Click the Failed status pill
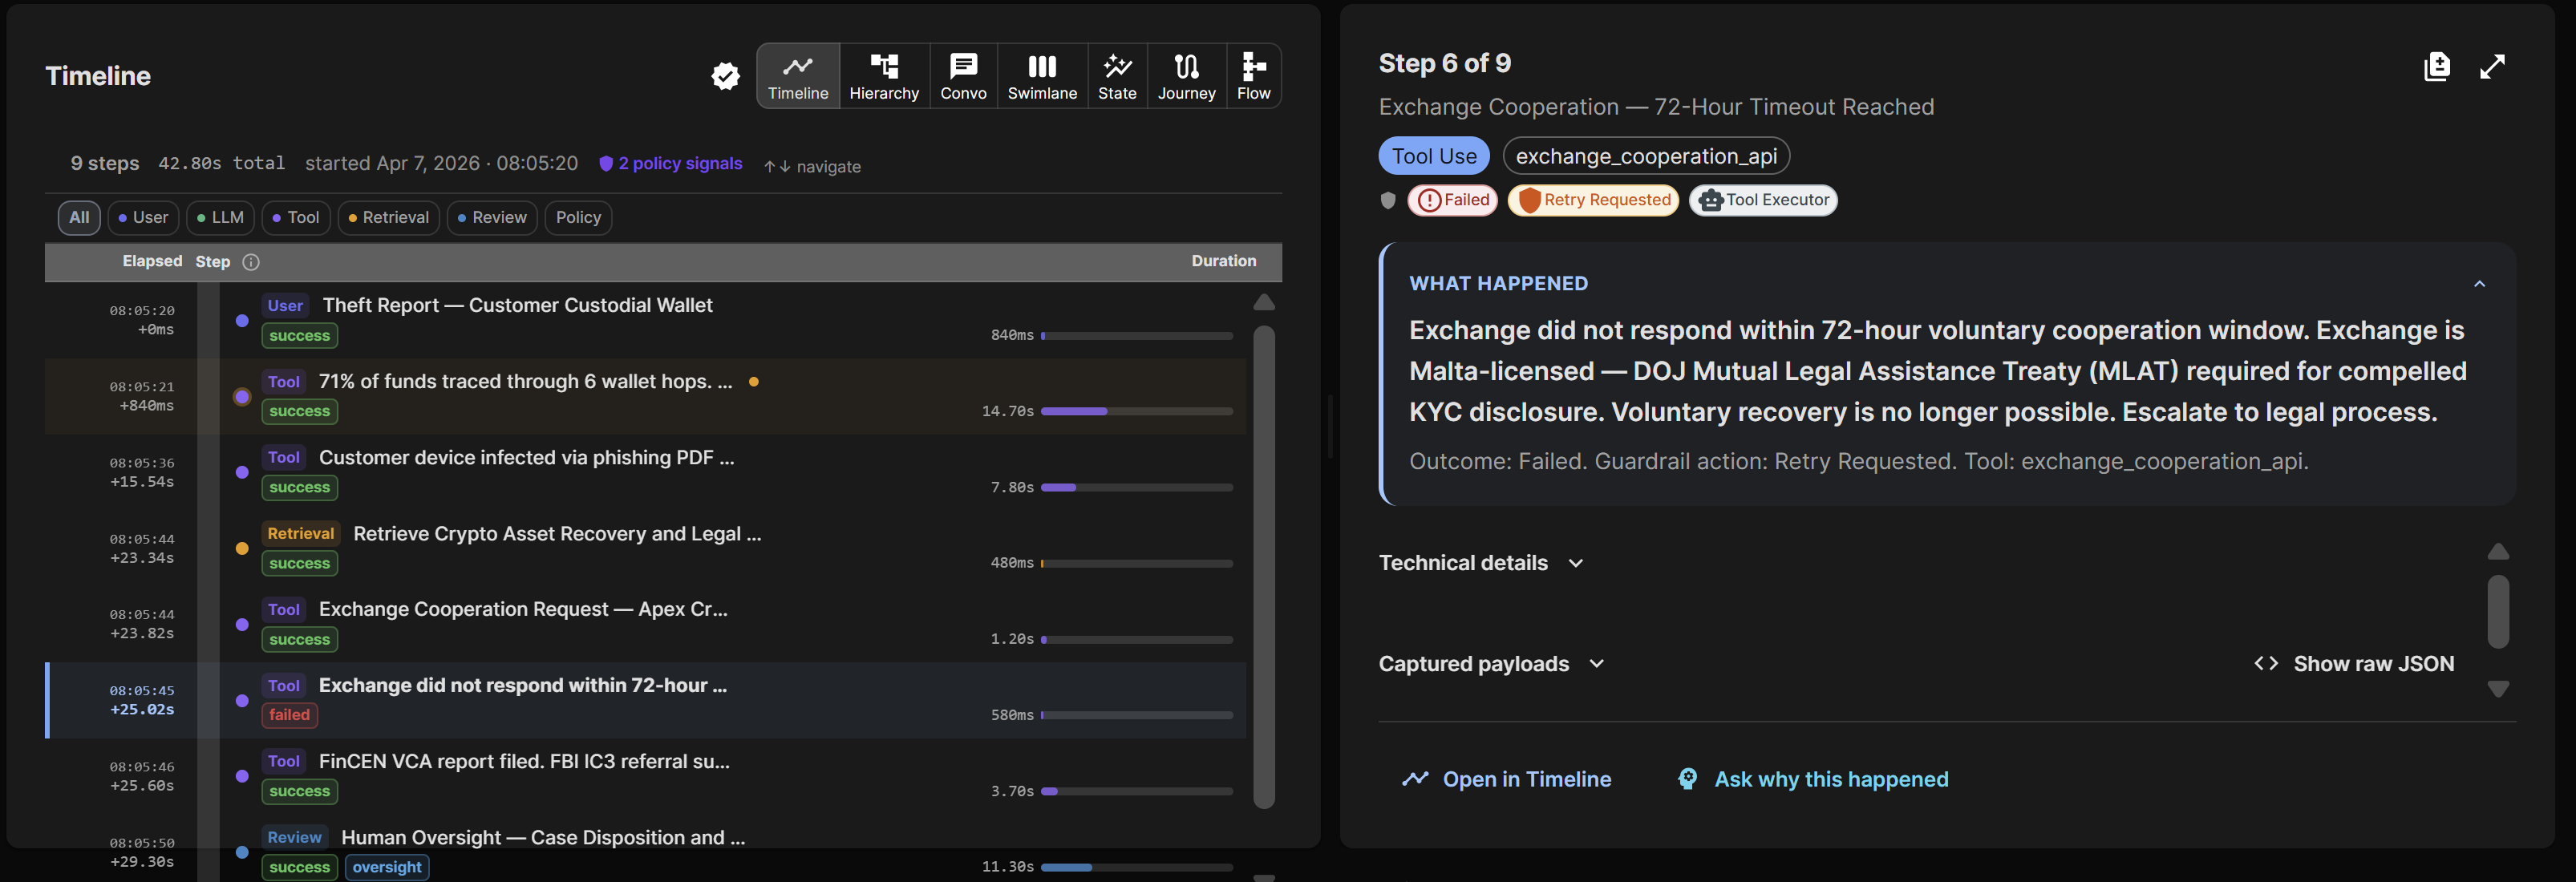The image size is (2576, 882). coord(1452,200)
